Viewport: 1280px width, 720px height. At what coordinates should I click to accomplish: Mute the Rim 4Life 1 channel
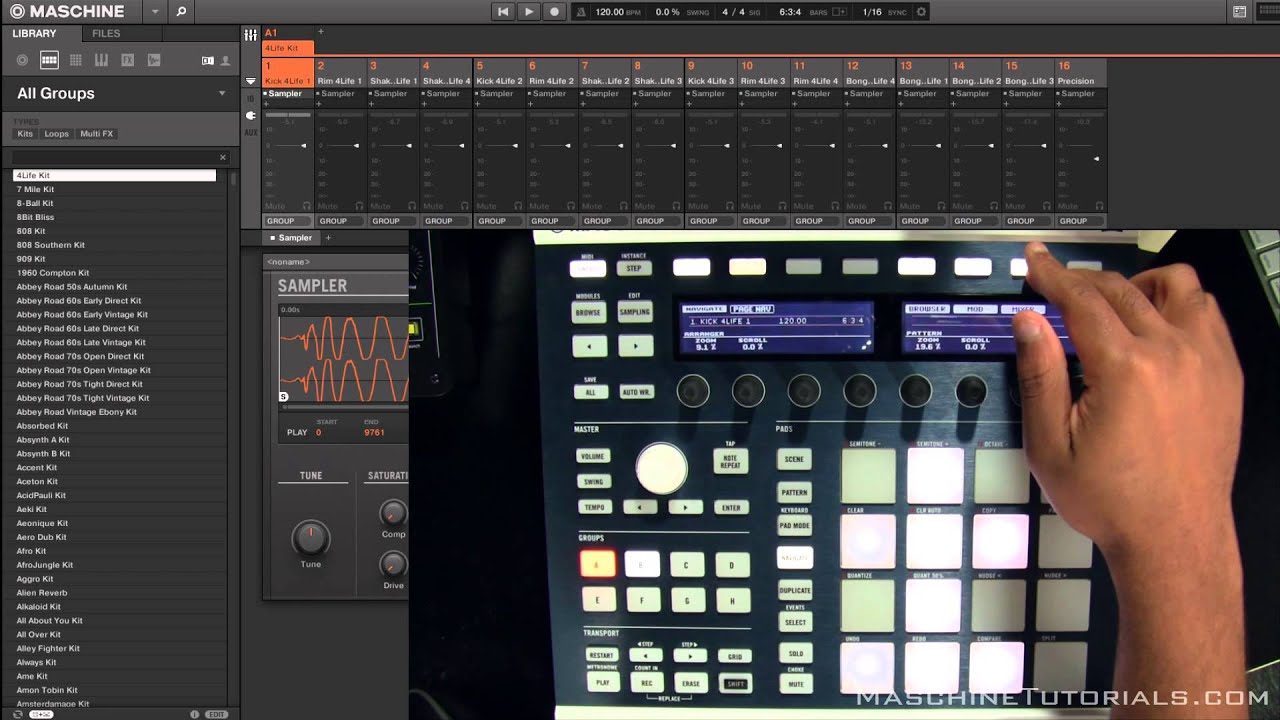point(327,206)
